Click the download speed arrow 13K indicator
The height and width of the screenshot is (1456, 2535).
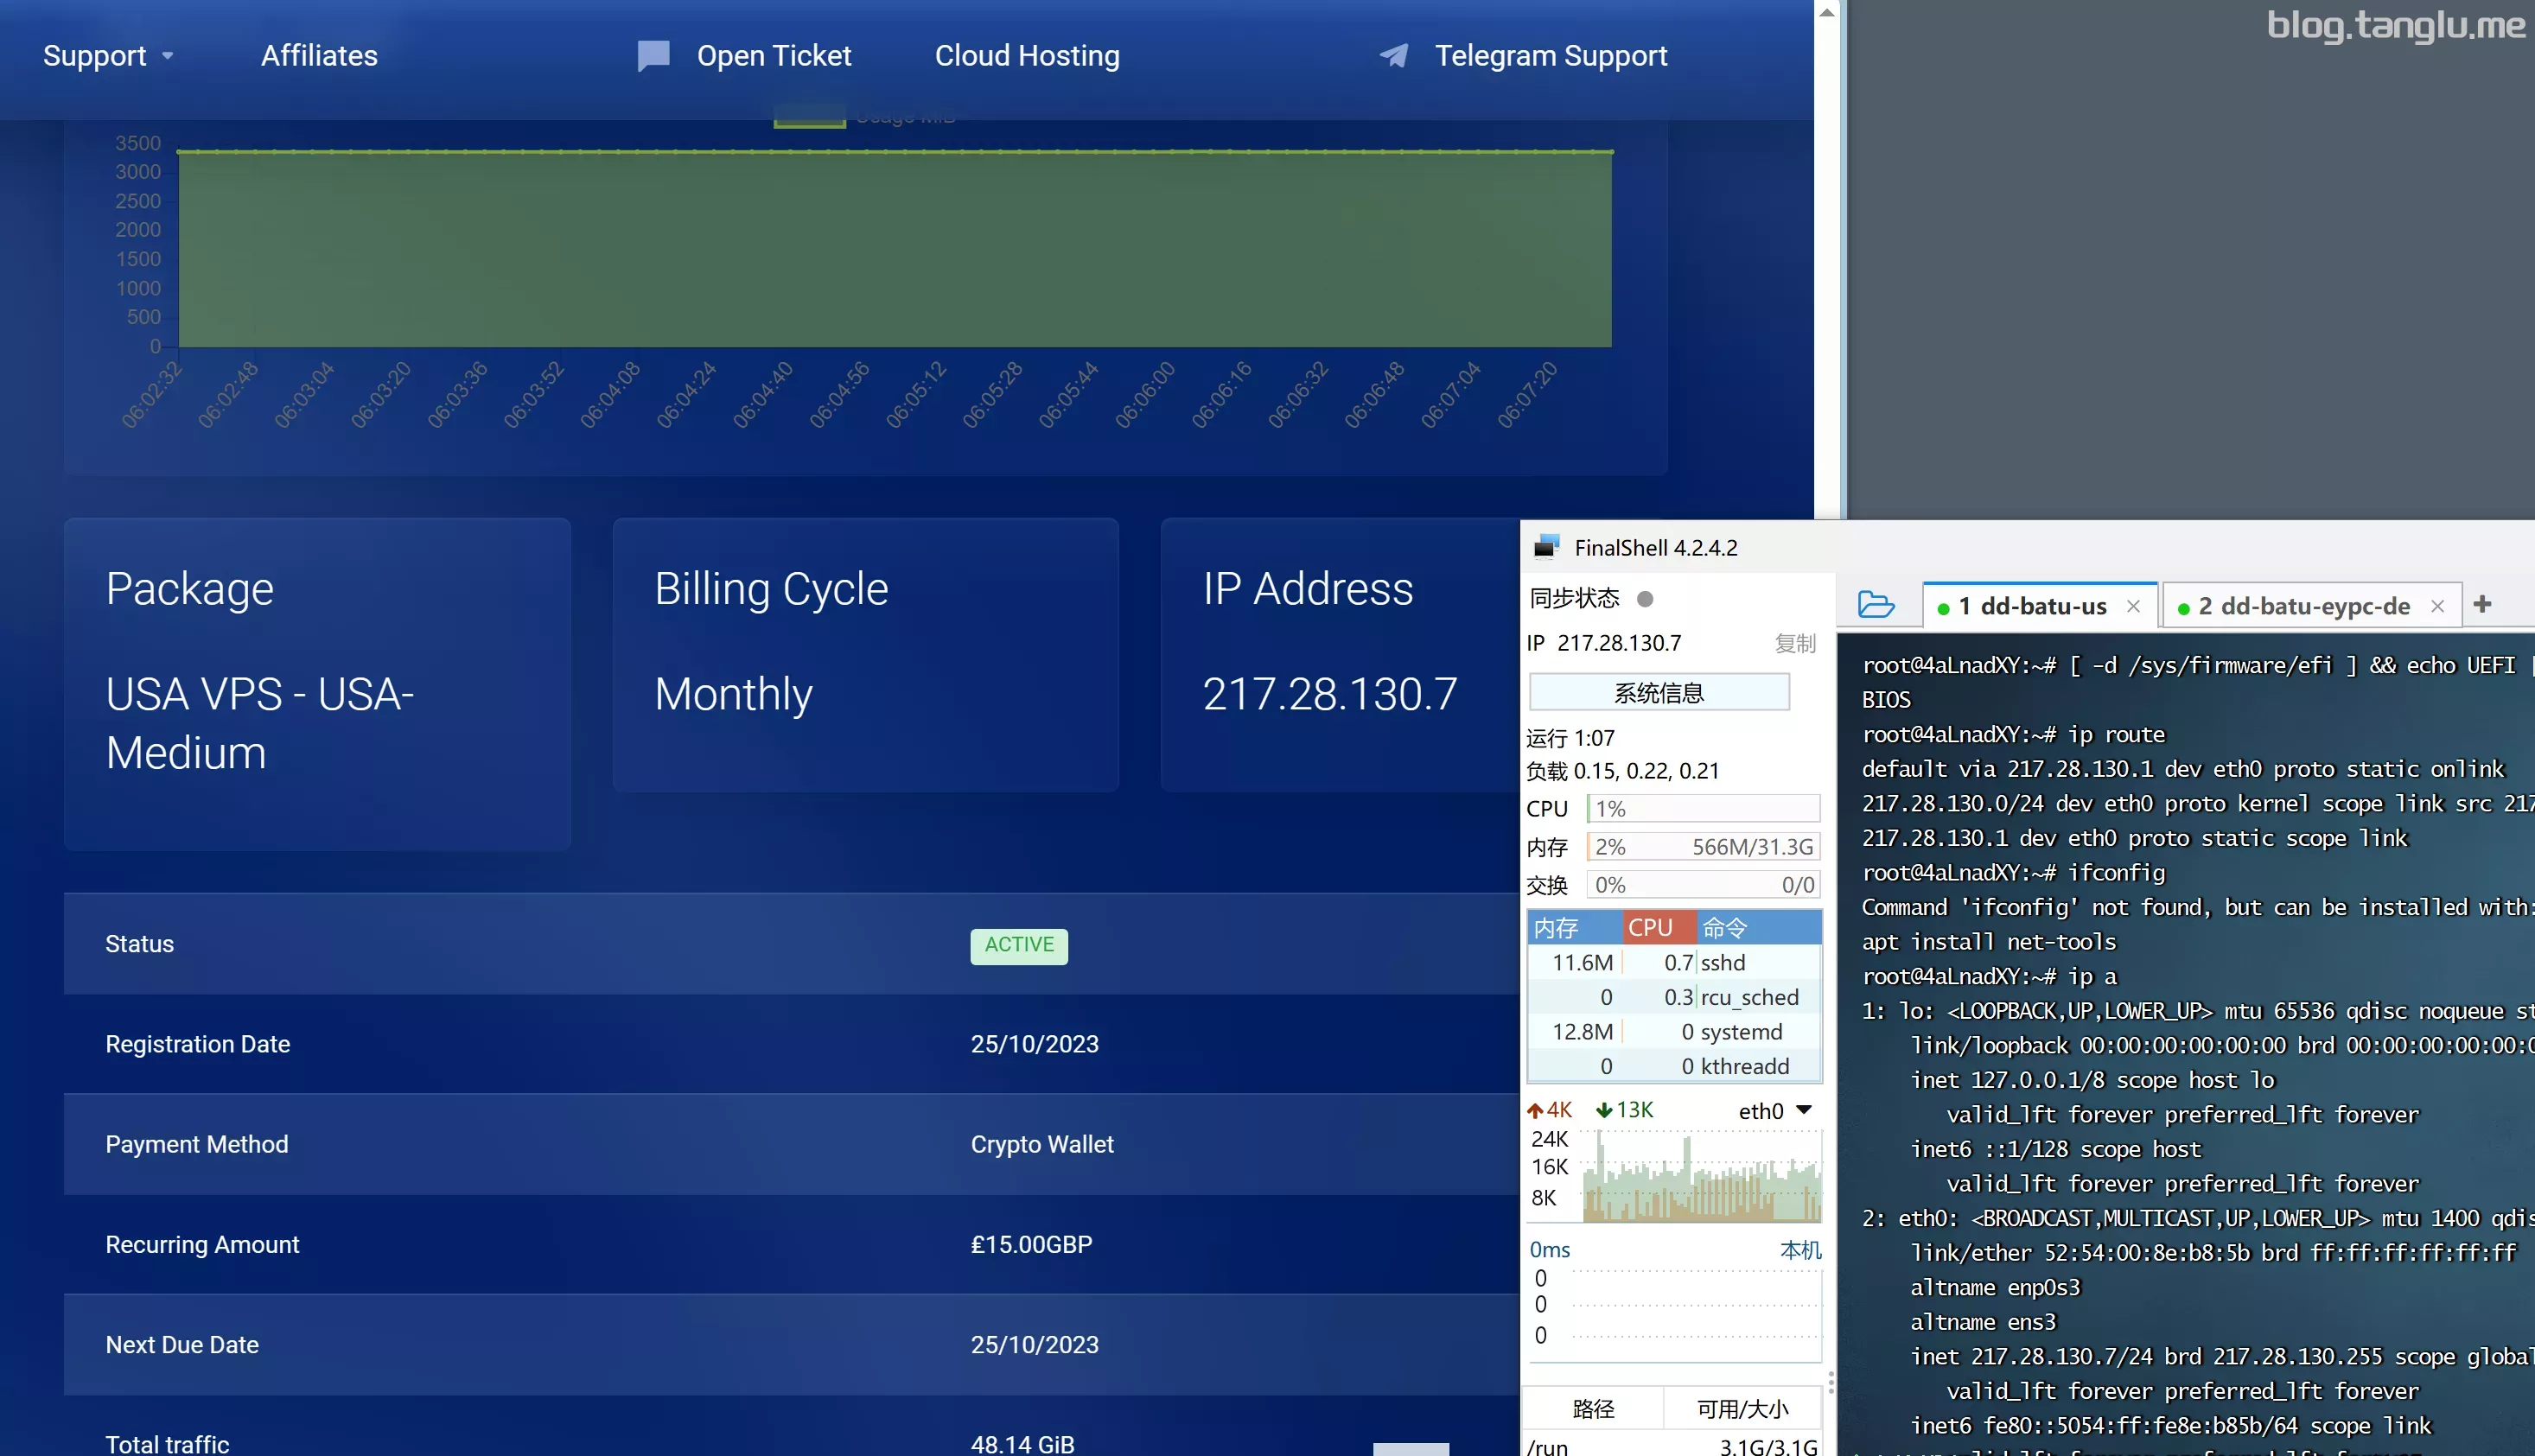1624,1110
